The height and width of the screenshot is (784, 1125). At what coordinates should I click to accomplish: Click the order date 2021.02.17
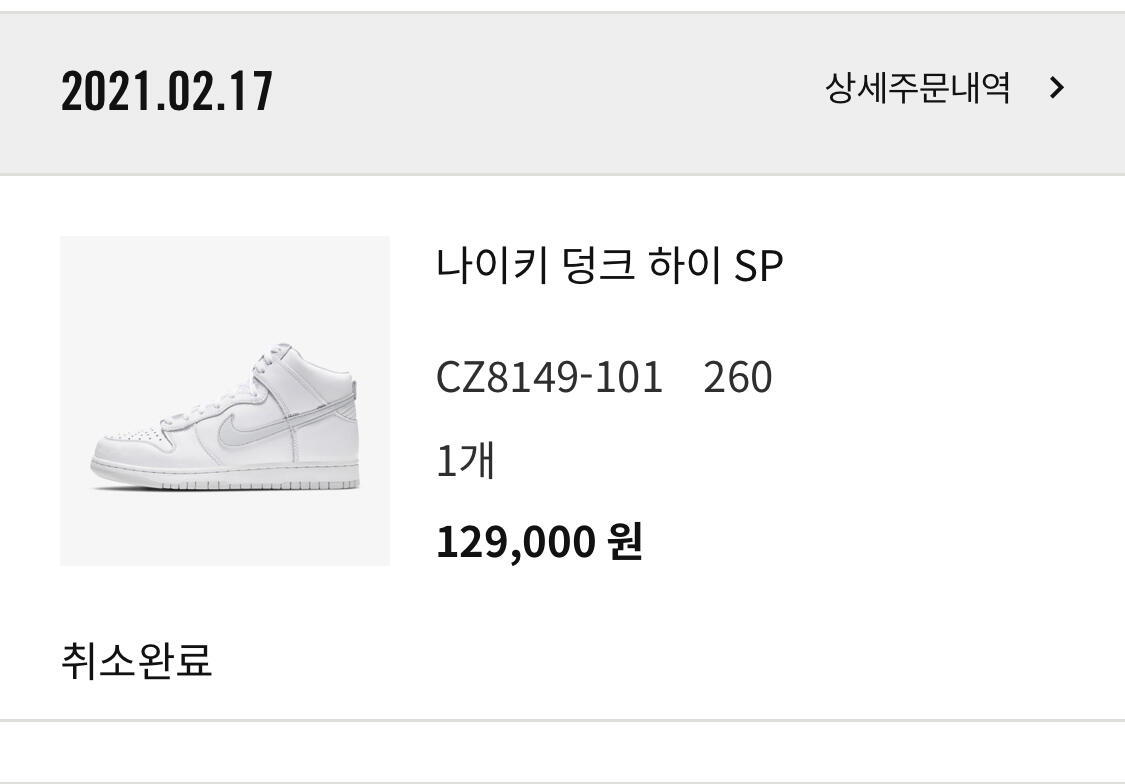pyautogui.click(x=166, y=91)
